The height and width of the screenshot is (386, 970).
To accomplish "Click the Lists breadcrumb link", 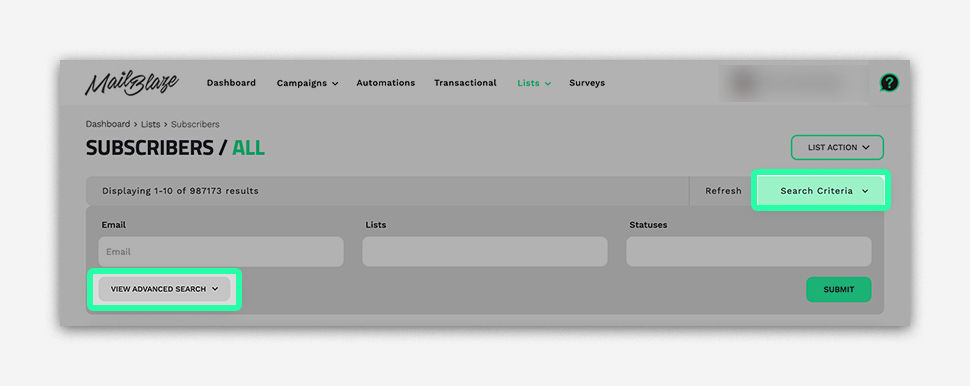I will pyautogui.click(x=150, y=124).
